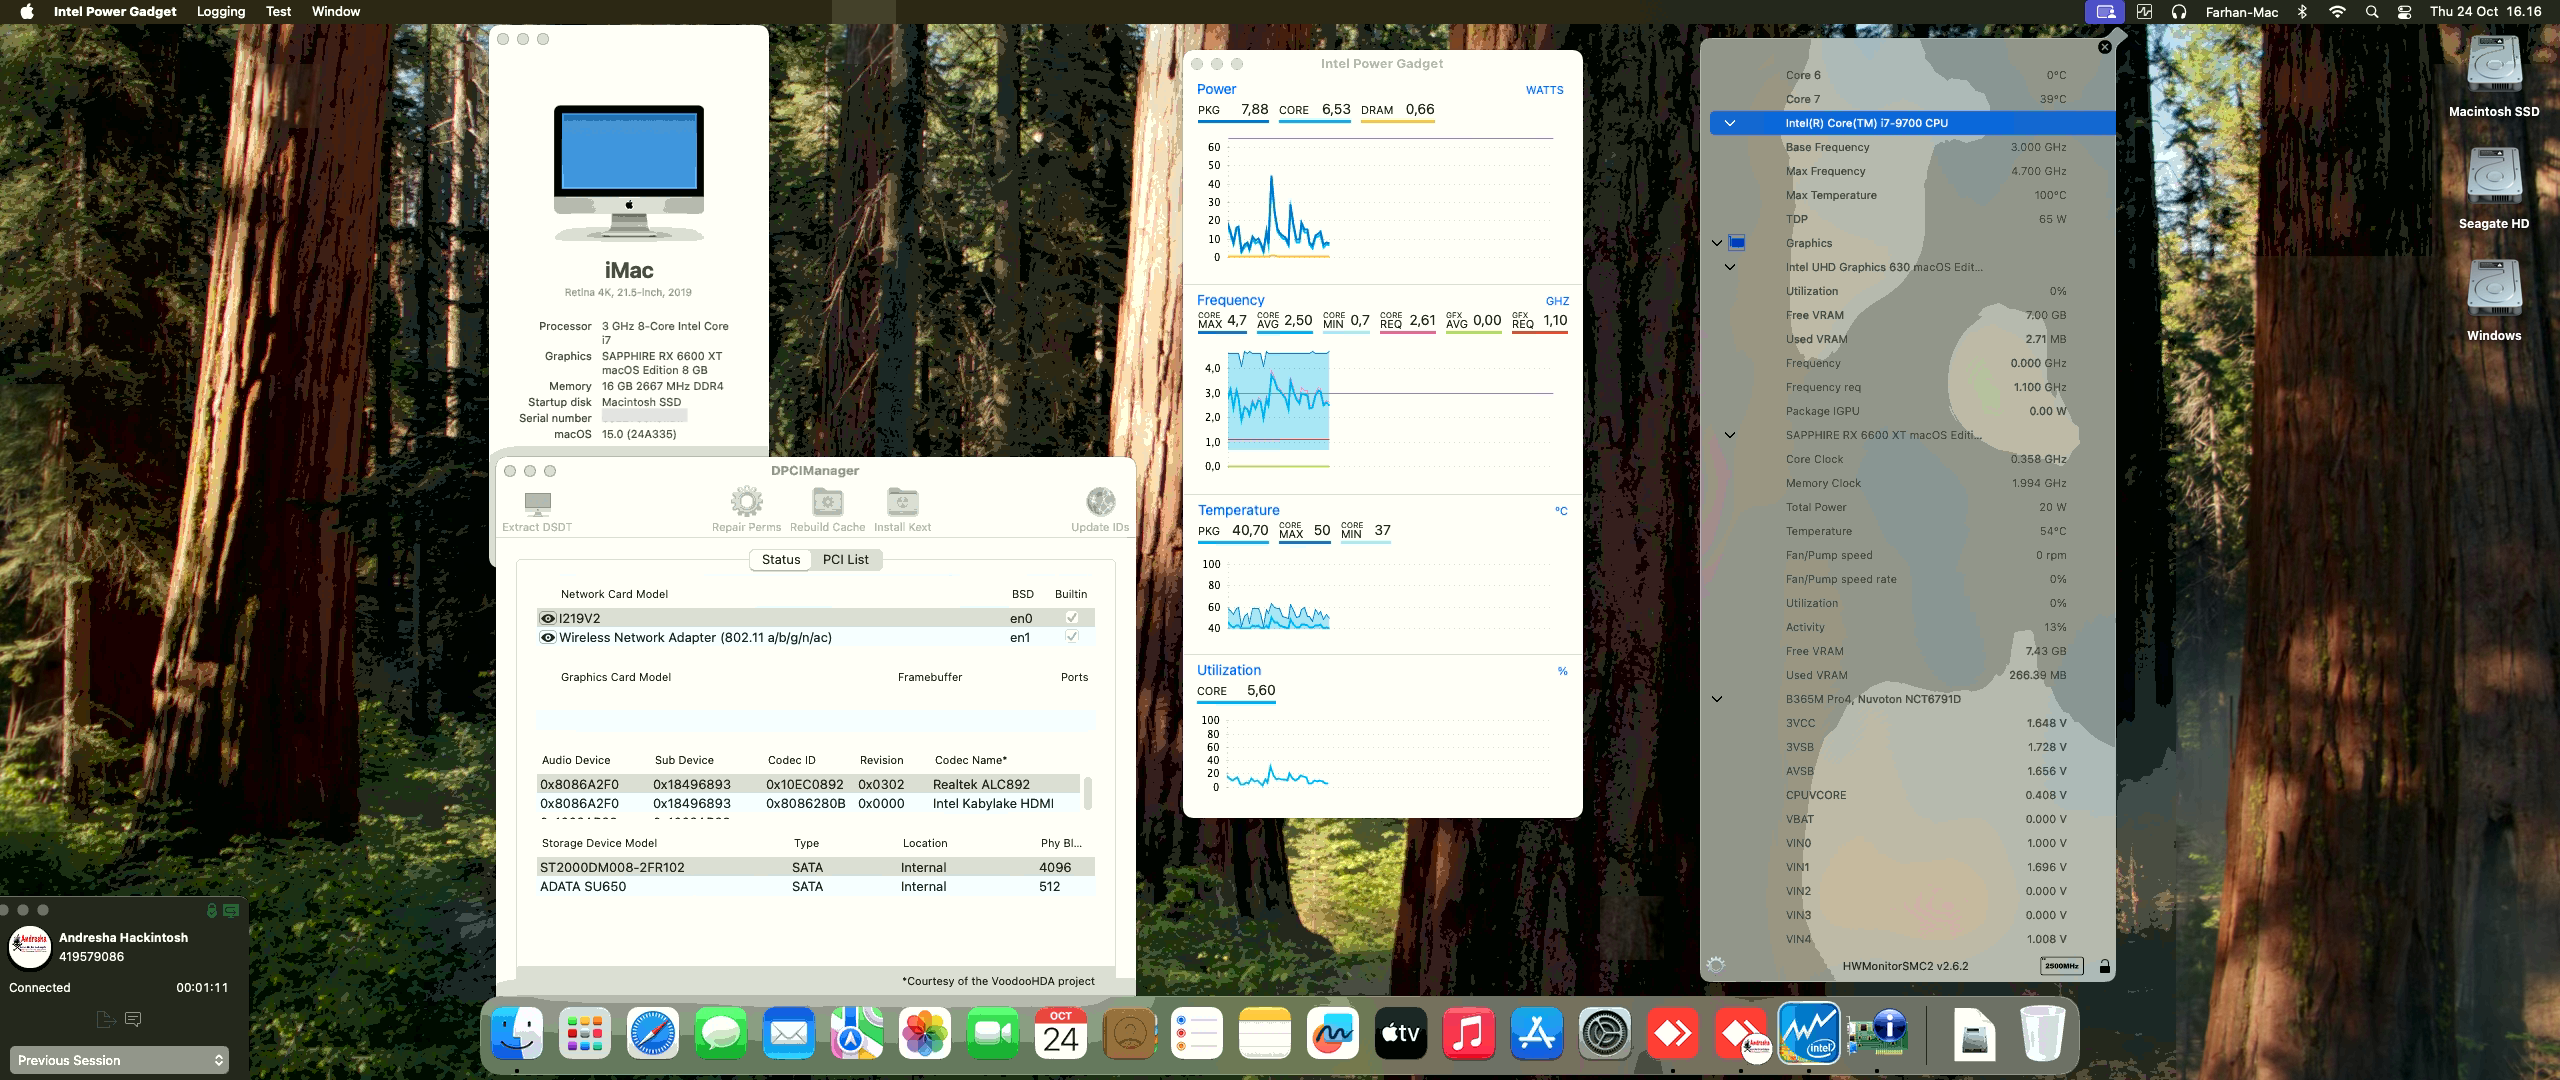Screen dimensions: 2560x1080
Task: Click Extract DSDT in DPCIManager
Action: (x=537, y=505)
